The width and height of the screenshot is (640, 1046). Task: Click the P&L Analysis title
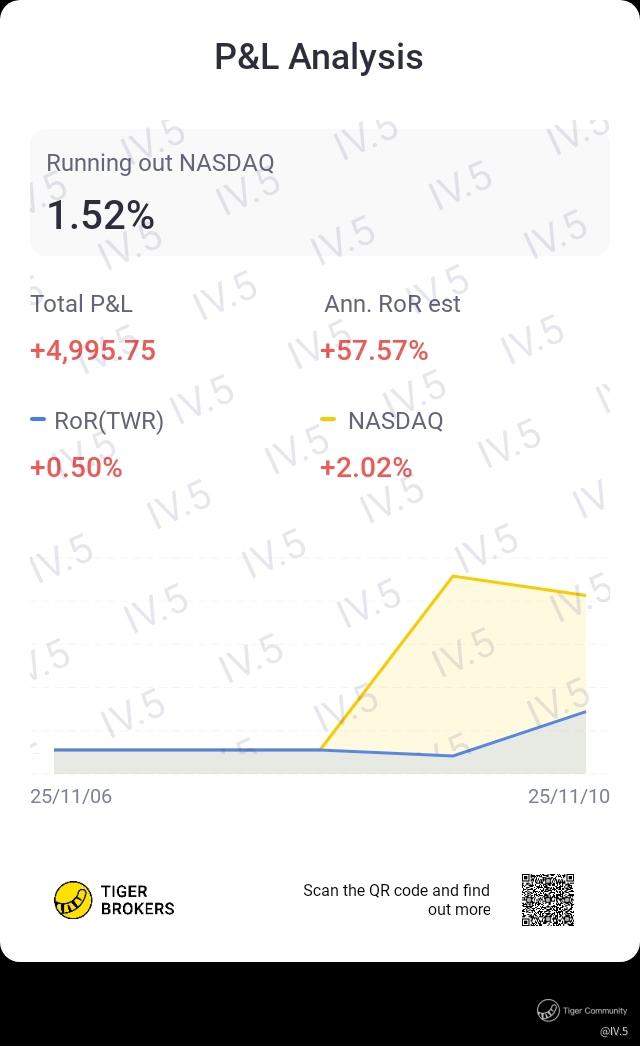[x=319, y=57]
